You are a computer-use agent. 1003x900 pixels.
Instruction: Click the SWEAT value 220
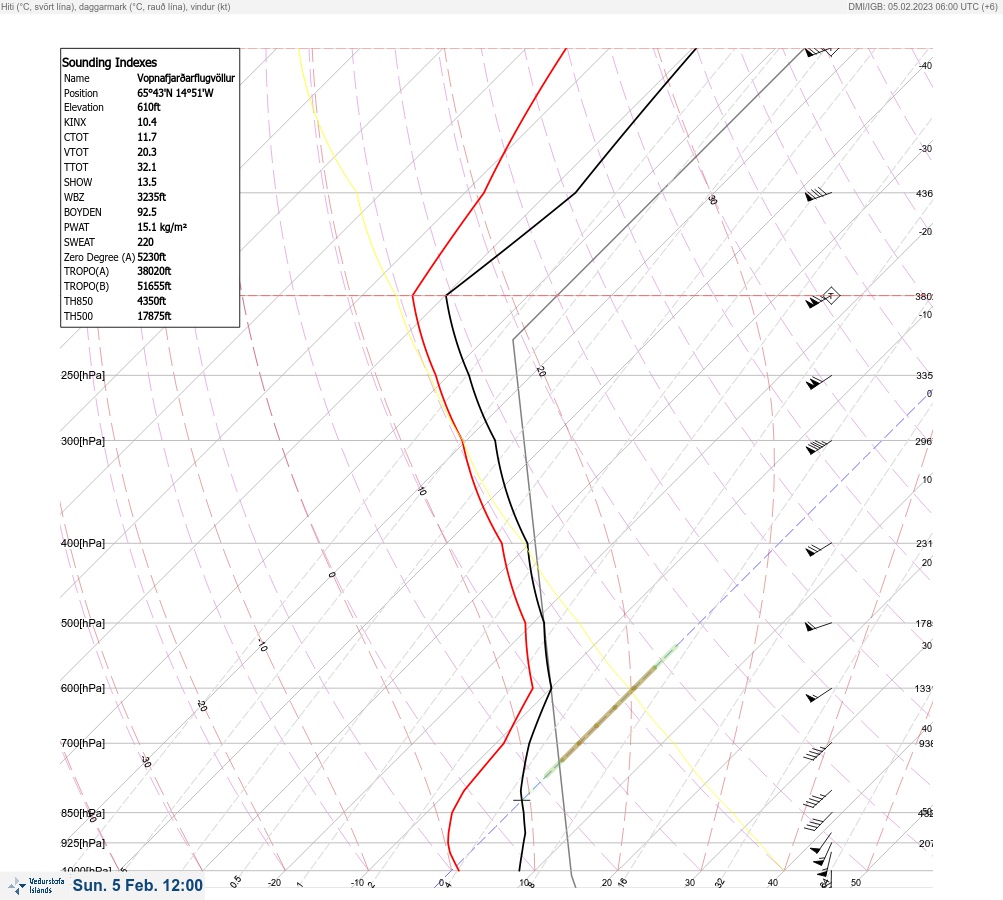coord(145,242)
